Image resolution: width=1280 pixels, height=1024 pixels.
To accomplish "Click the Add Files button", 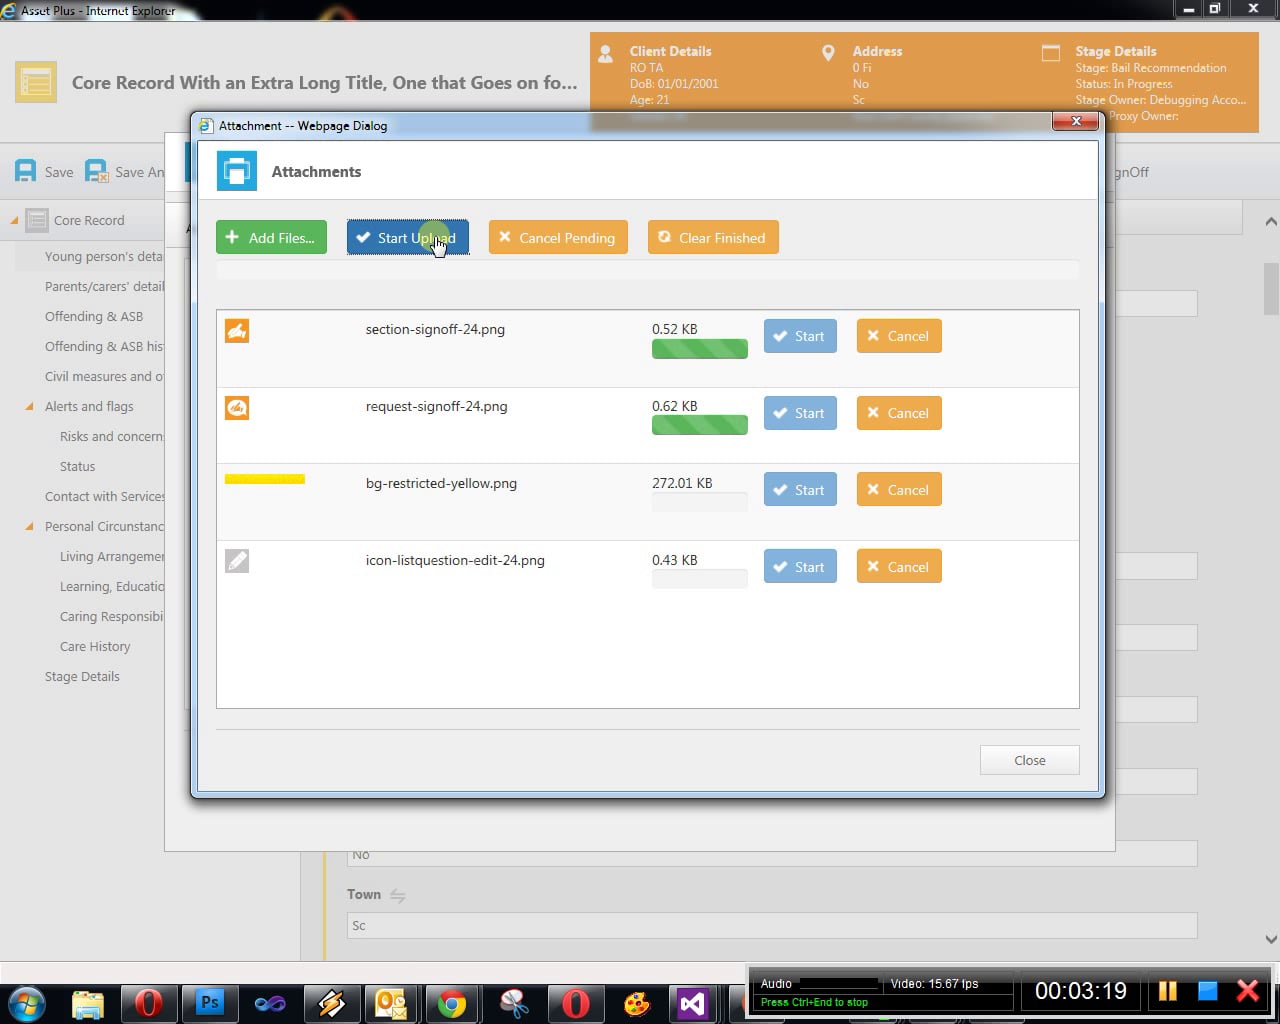I will (x=271, y=237).
